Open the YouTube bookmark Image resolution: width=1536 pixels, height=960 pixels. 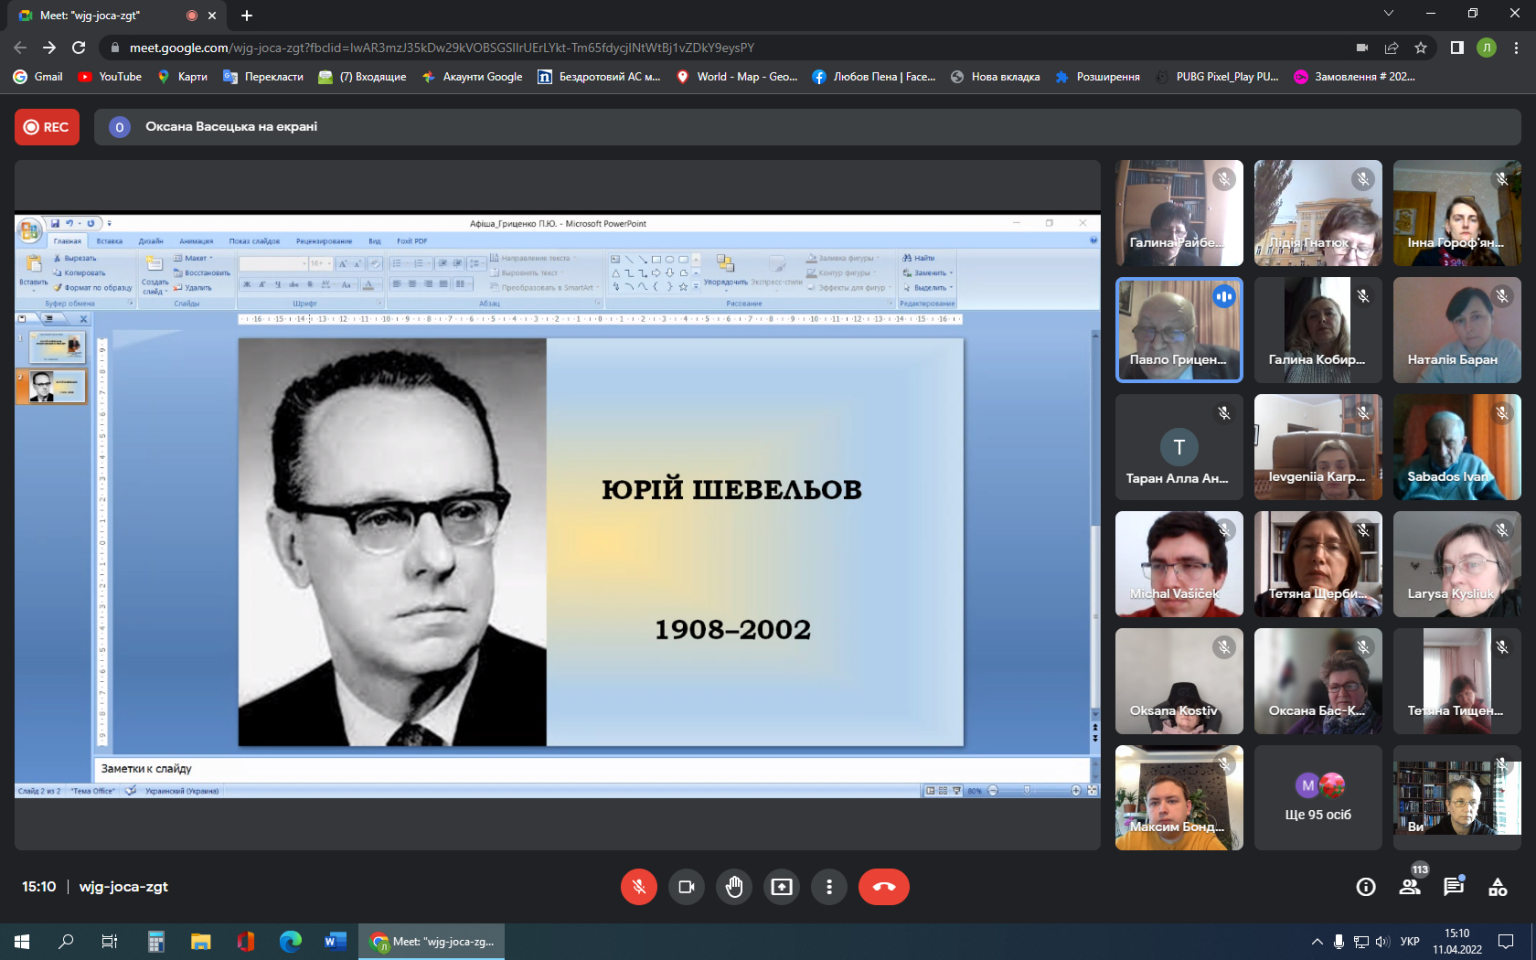110,76
